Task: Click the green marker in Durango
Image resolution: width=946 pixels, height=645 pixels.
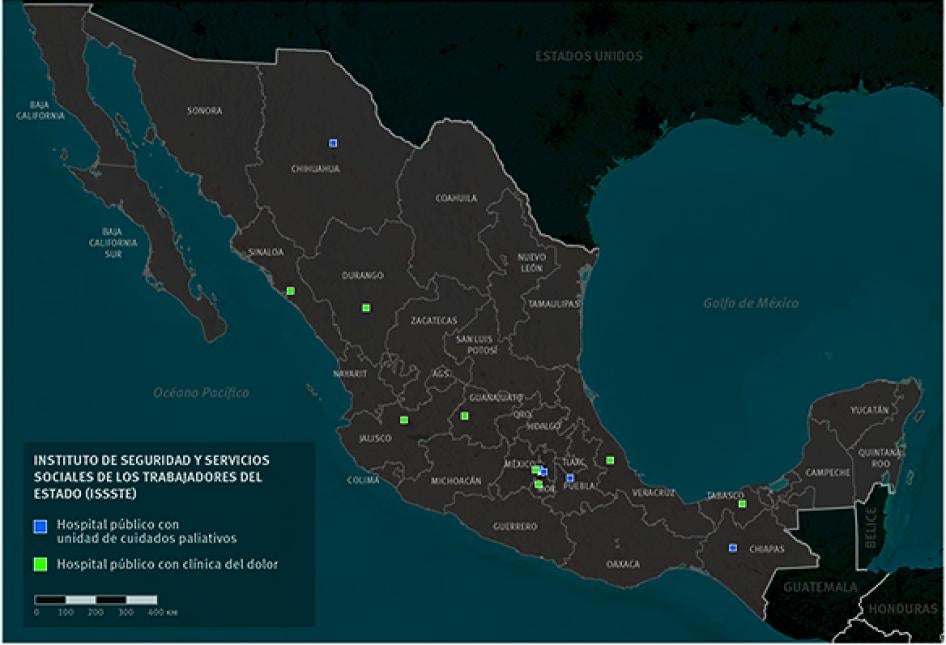Action: [366, 307]
